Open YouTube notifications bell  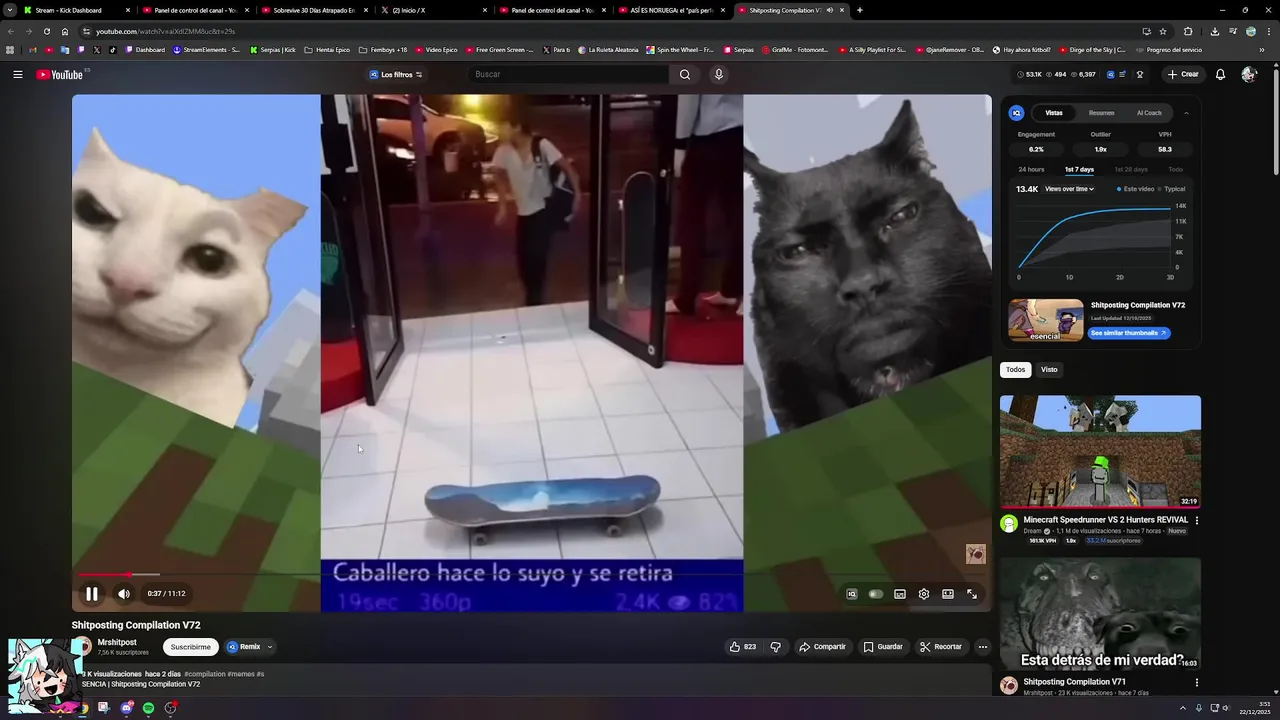pyautogui.click(x=1220, y=74)
